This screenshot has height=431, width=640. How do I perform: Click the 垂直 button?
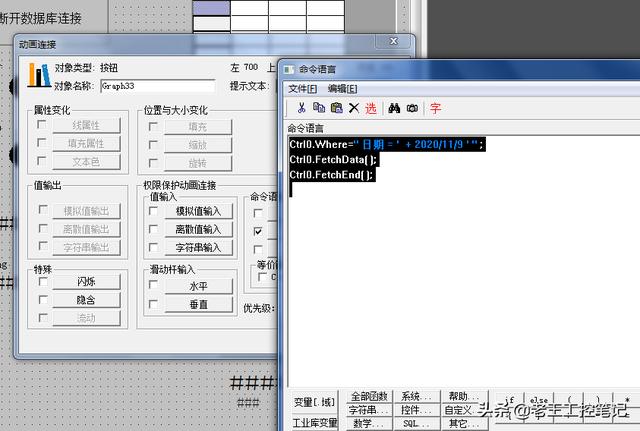click(x=198, y=304)
